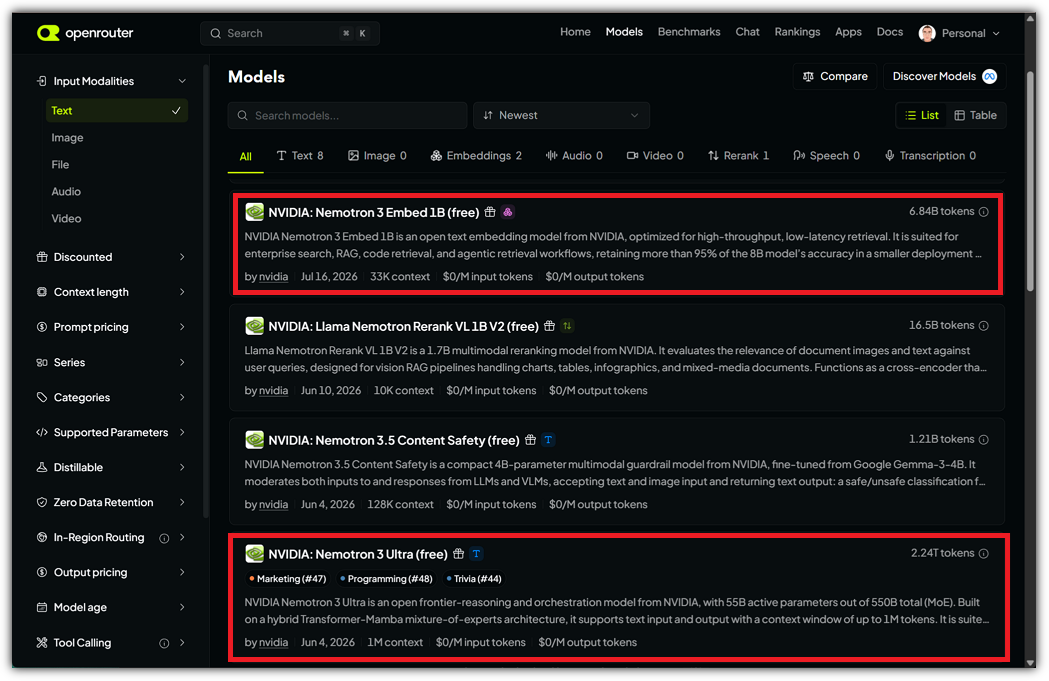Viewport: 1049px width, 681px height.
Task: Click blue text badge on Nemotron 3 Ultra
Action: click(476, 554)
